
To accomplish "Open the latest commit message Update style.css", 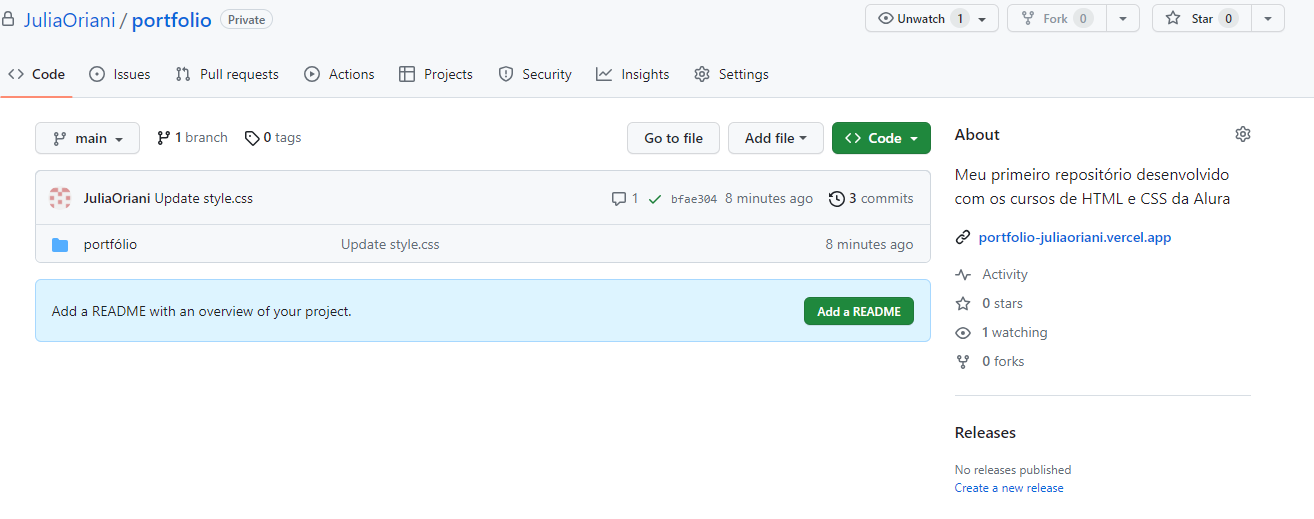I will (x=204, y=198).
